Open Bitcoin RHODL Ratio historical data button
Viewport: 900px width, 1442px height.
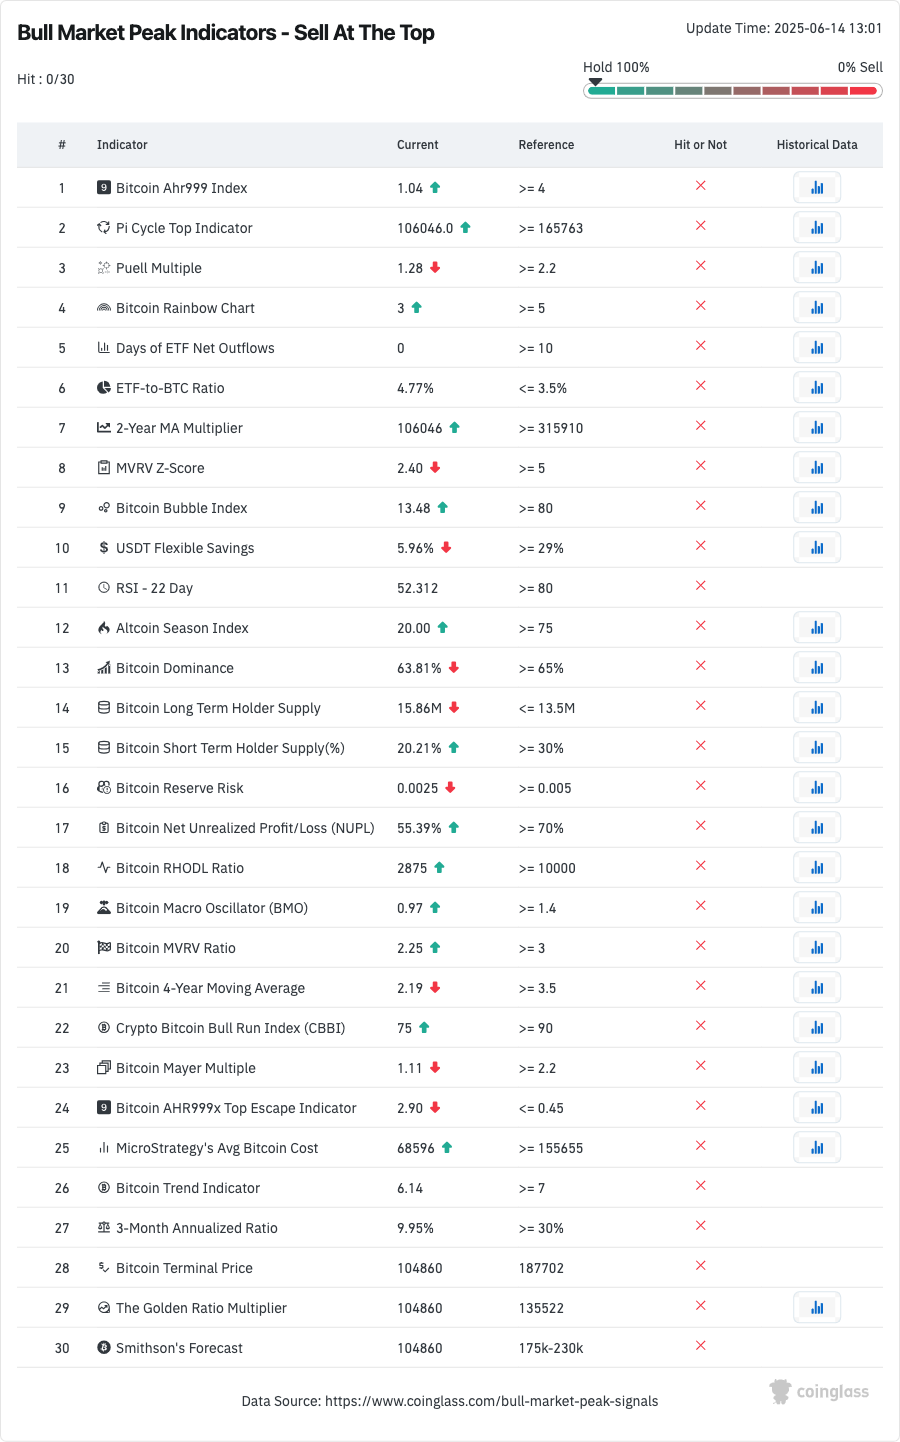point(817,868)
